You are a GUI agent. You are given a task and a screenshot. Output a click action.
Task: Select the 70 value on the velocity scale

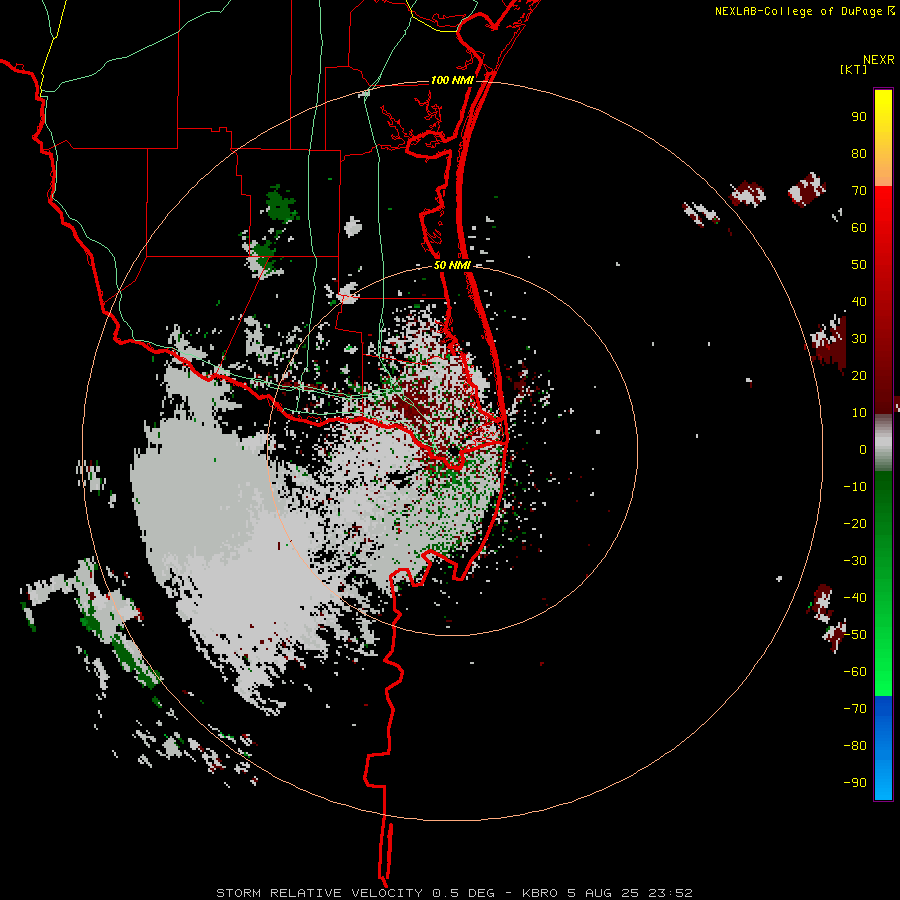[859, 191]
